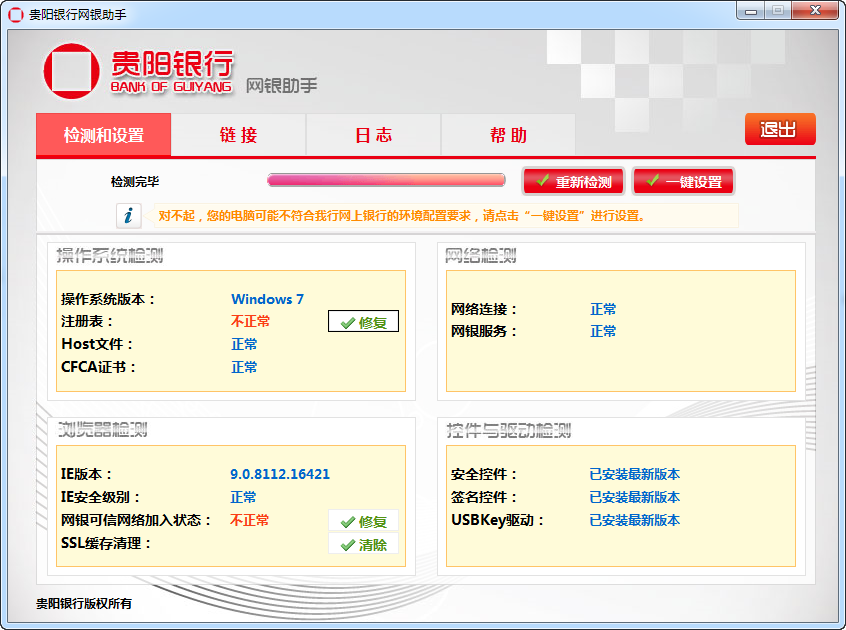Click the Host文件 正常 status
Image resolution: width=846 pixels, height=630 pixels.
click(x=244, y=344)
